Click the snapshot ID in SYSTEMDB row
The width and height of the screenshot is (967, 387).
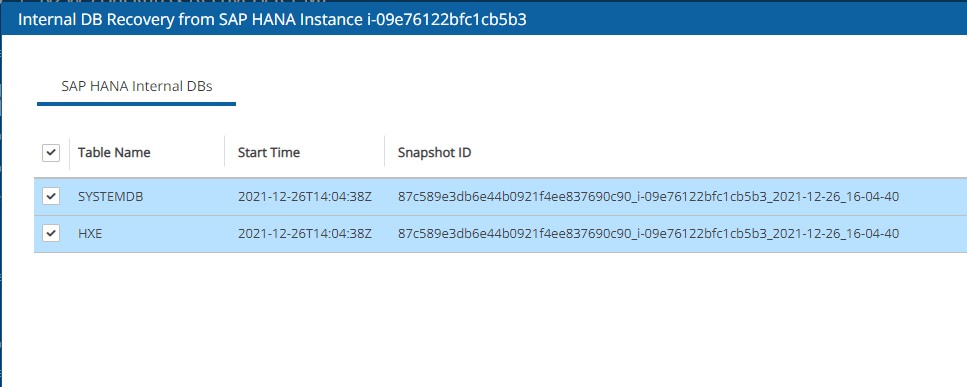tap(649, 197)
